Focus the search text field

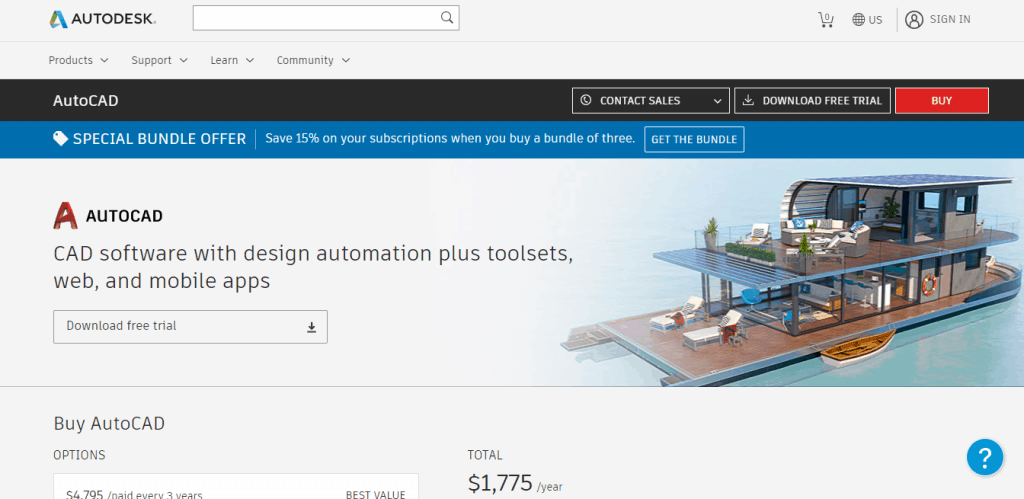(x=315, y=18)
